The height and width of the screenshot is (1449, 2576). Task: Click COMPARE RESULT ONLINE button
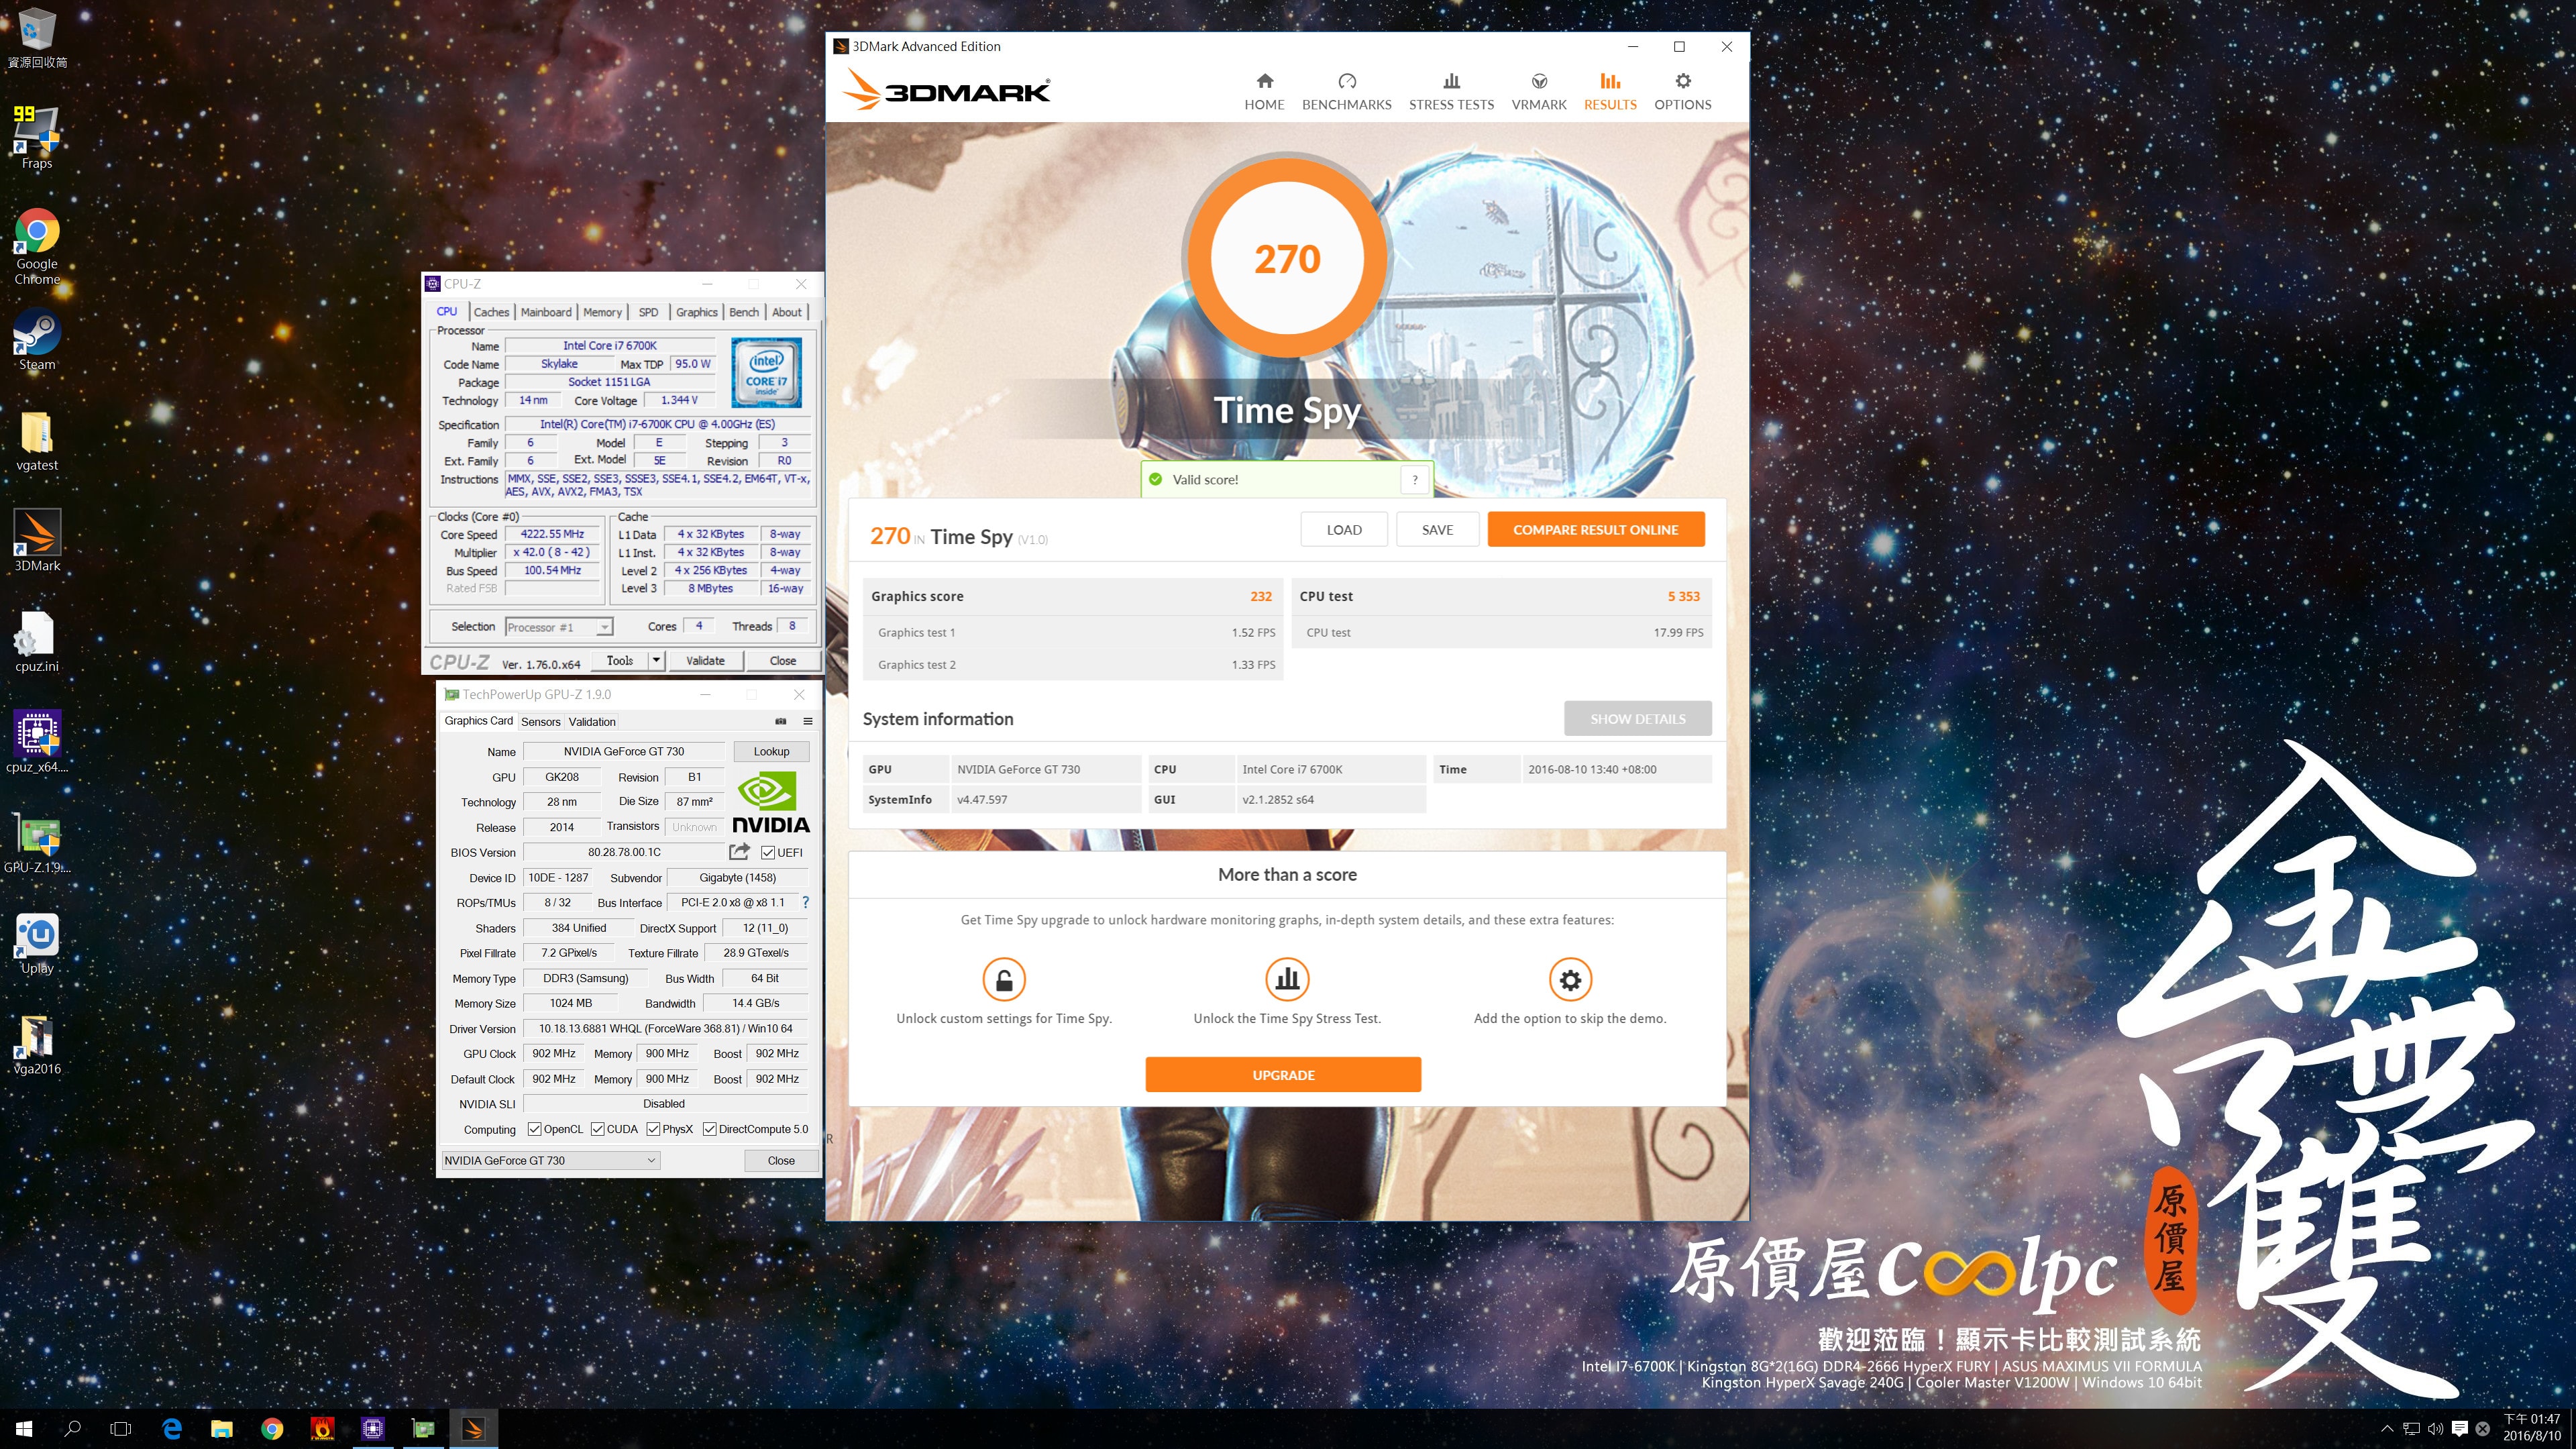[x=1595, y=529]
